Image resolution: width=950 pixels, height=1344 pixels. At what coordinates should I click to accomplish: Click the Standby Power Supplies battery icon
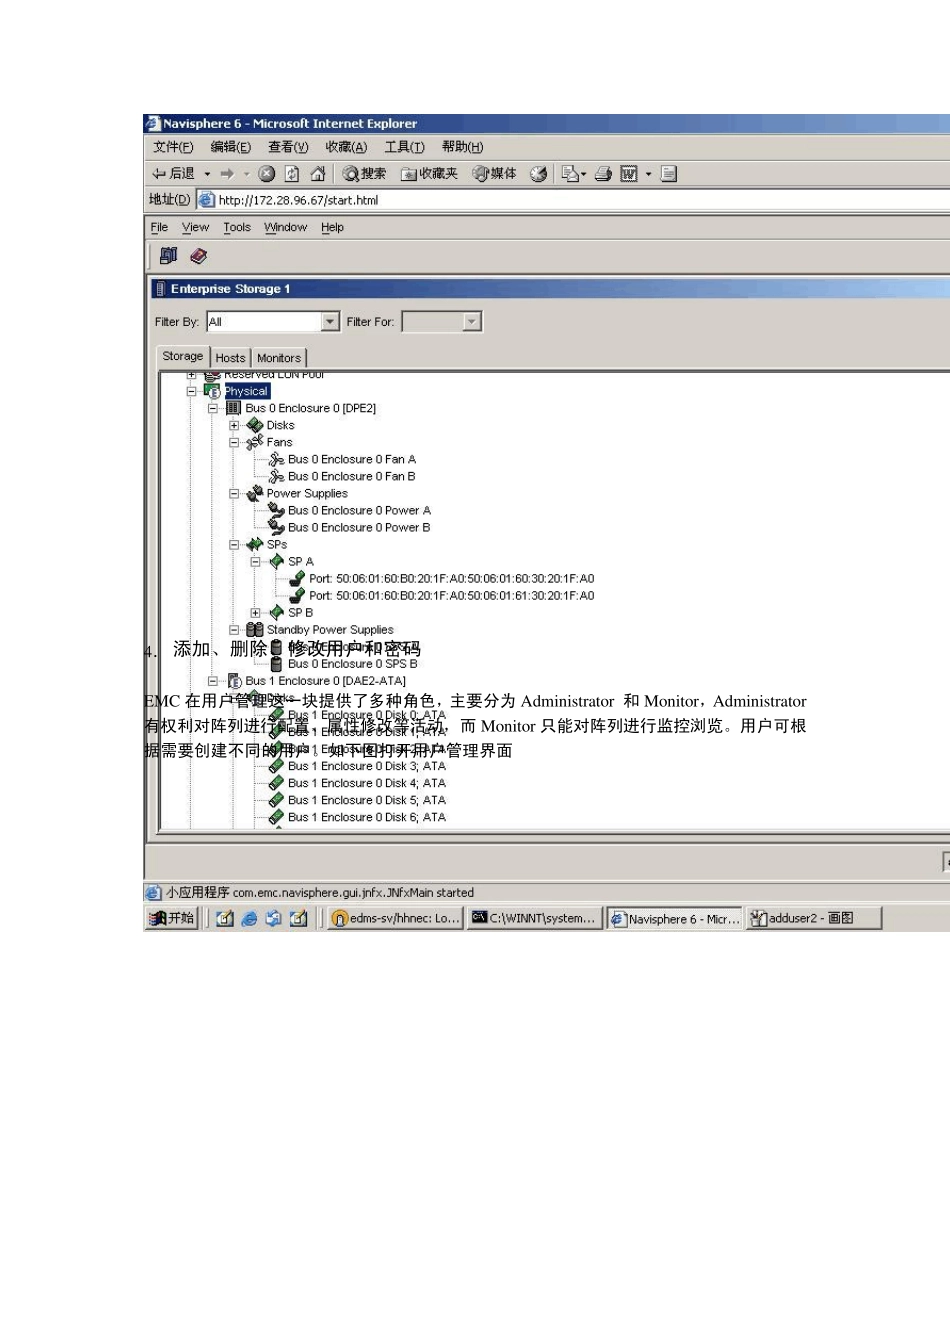pyautogui.click(x=255, y=630)
